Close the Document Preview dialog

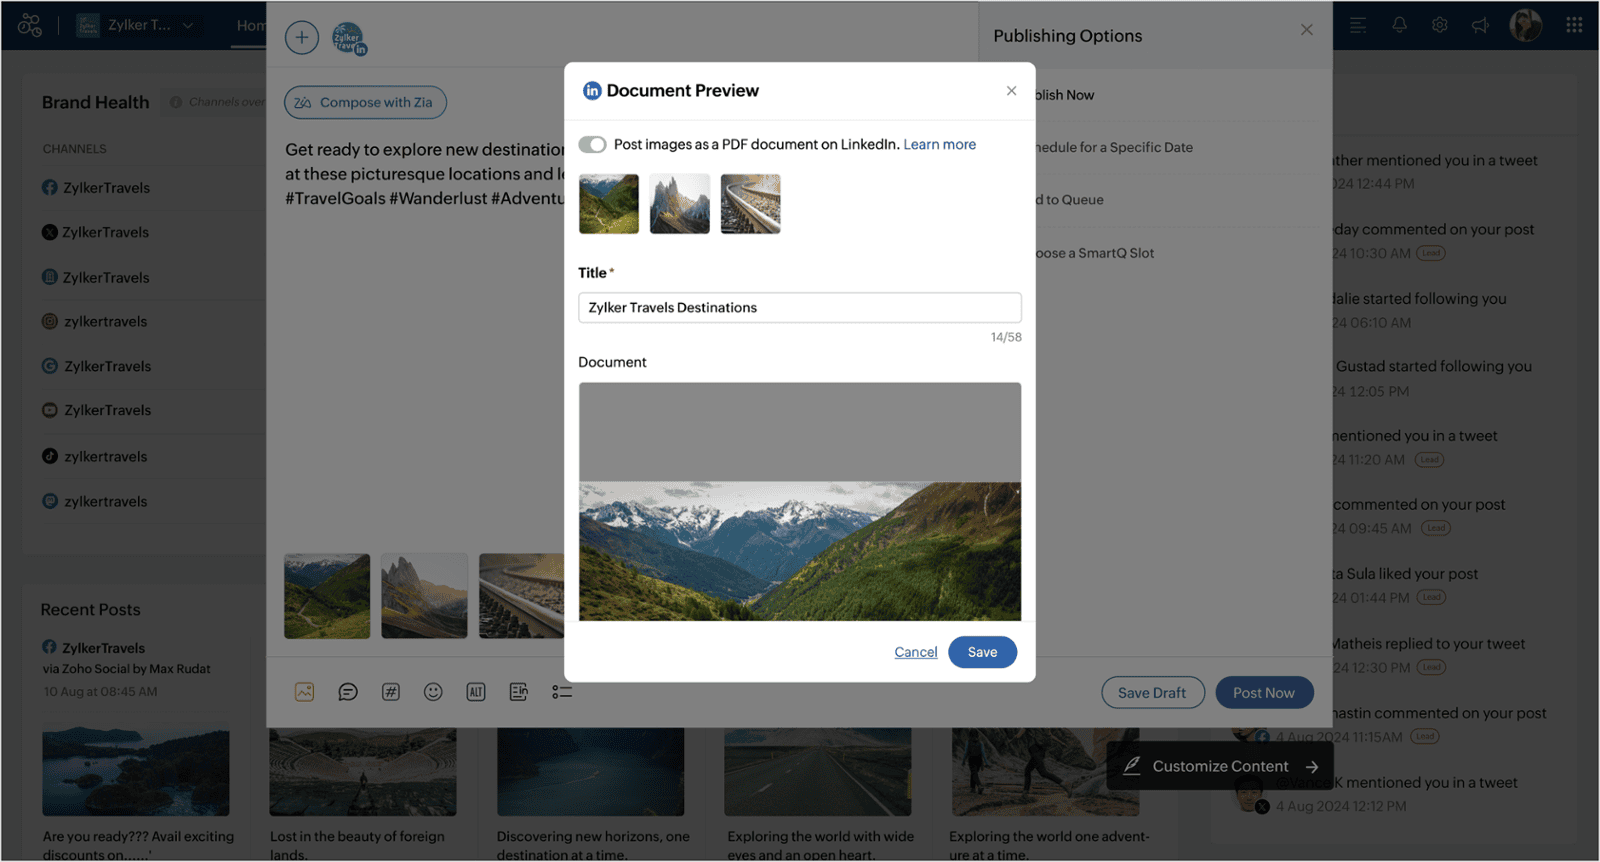1011,91
